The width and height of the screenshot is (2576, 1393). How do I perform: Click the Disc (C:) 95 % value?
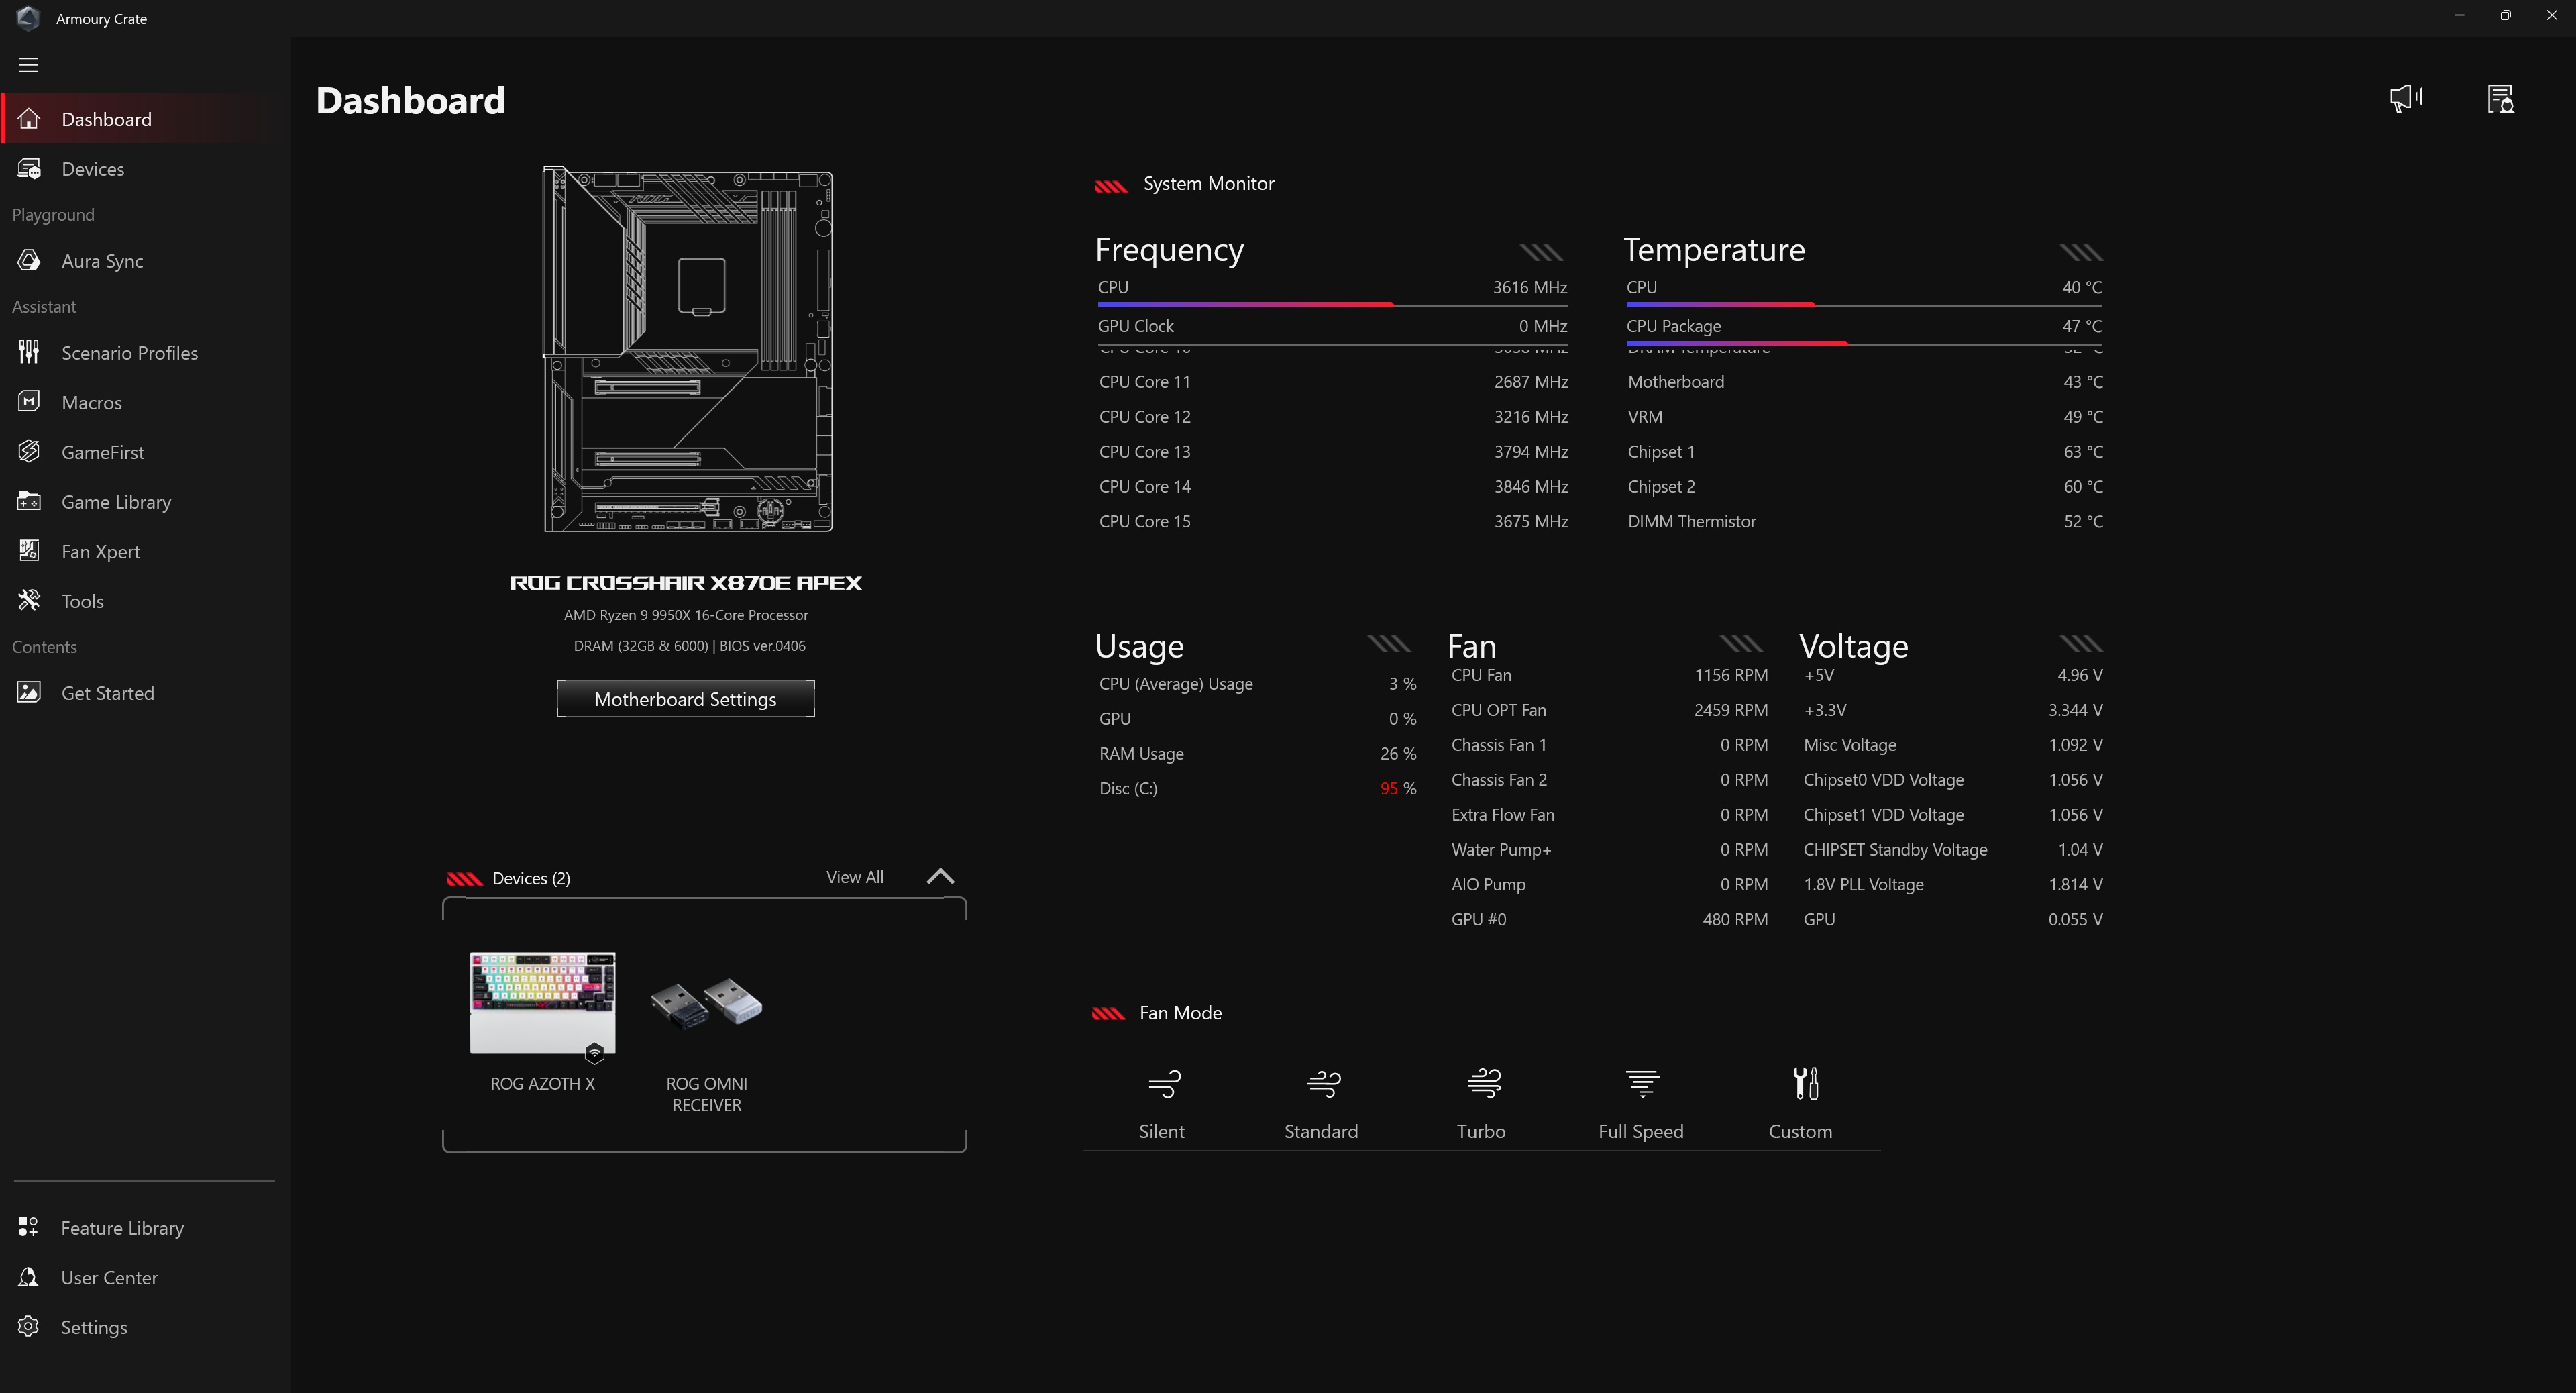click(1398, 789)
